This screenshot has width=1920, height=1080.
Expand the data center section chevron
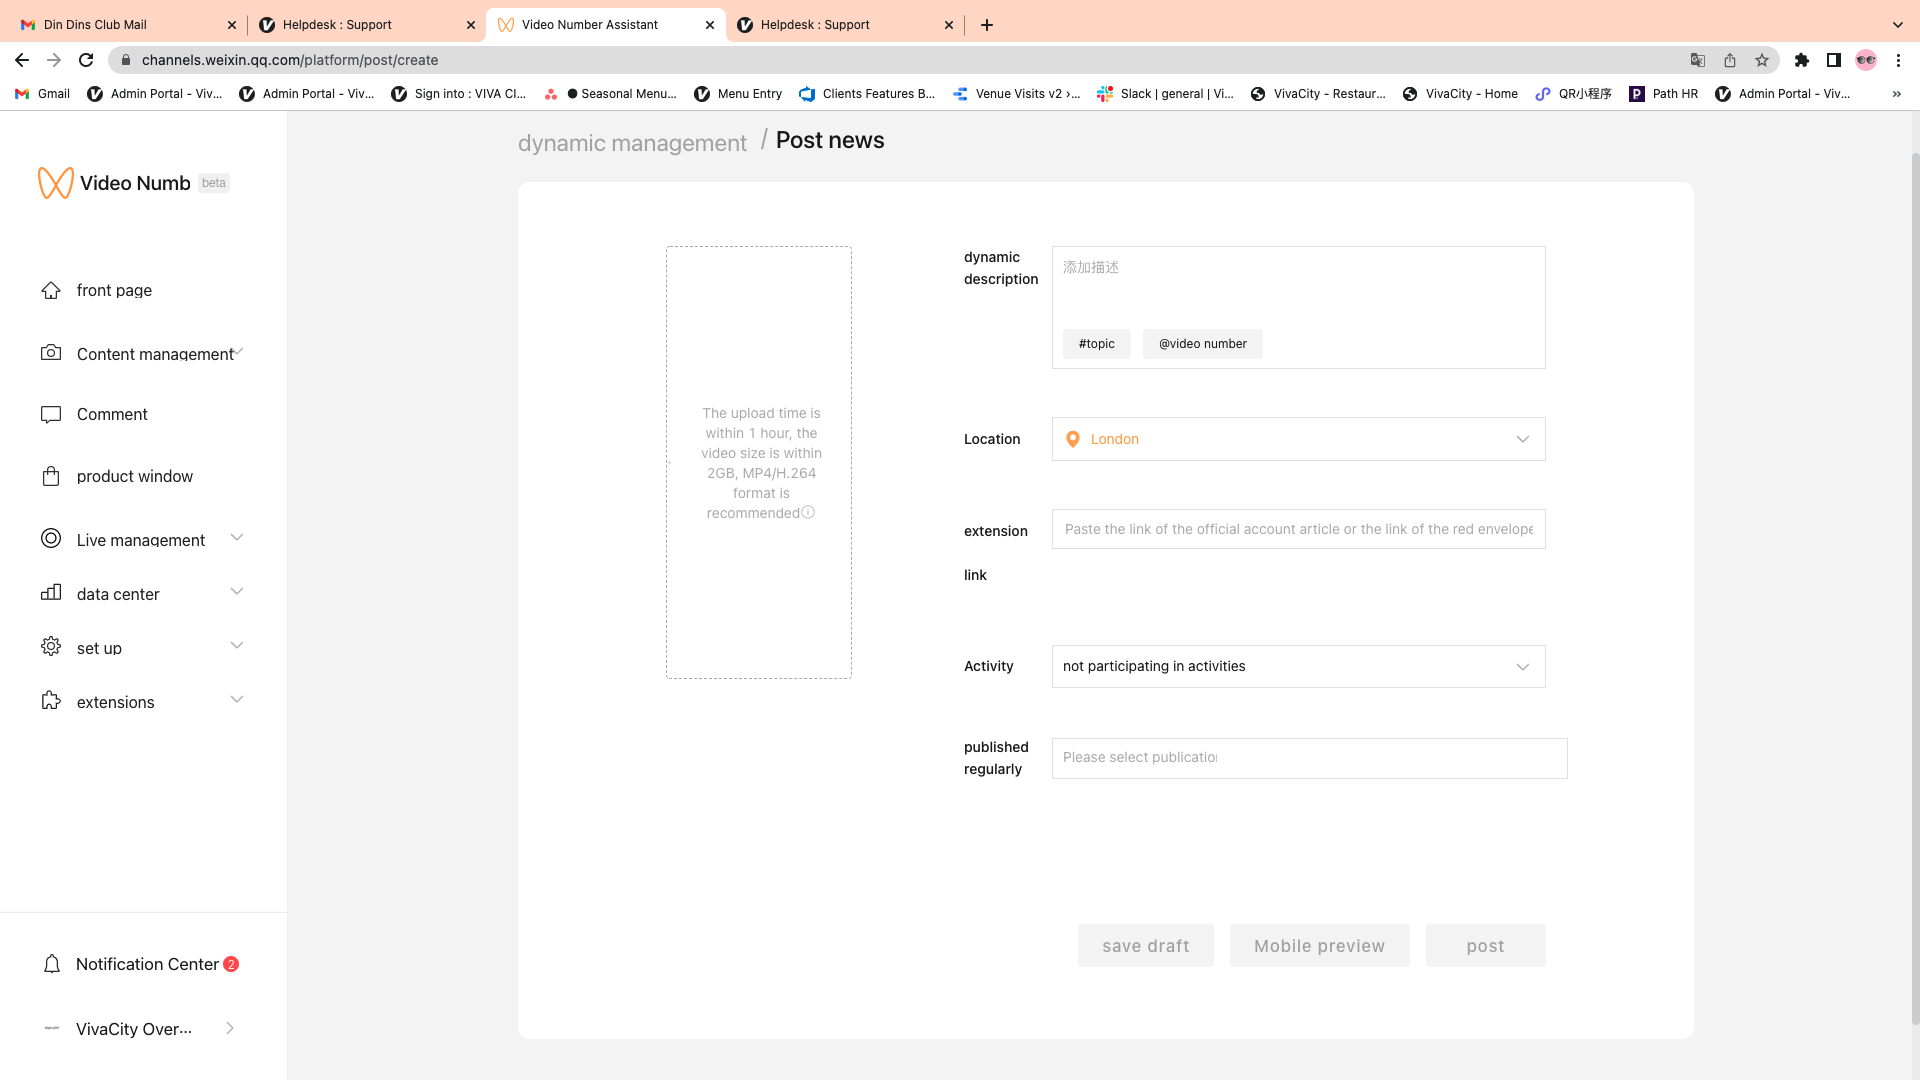tap(237, 592)
